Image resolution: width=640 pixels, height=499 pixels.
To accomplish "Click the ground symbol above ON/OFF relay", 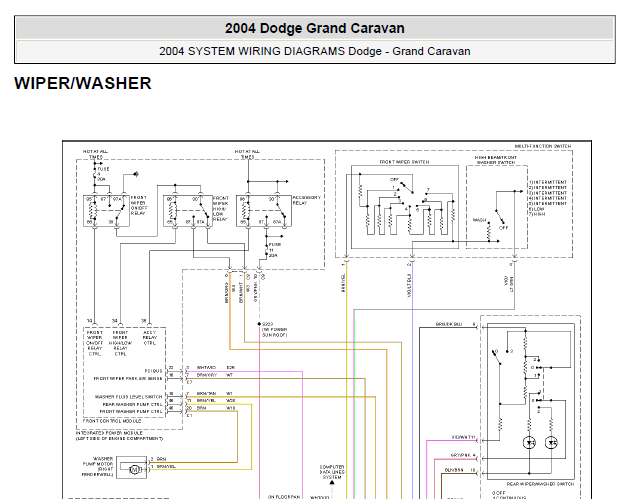I will (x=136, y=174).
